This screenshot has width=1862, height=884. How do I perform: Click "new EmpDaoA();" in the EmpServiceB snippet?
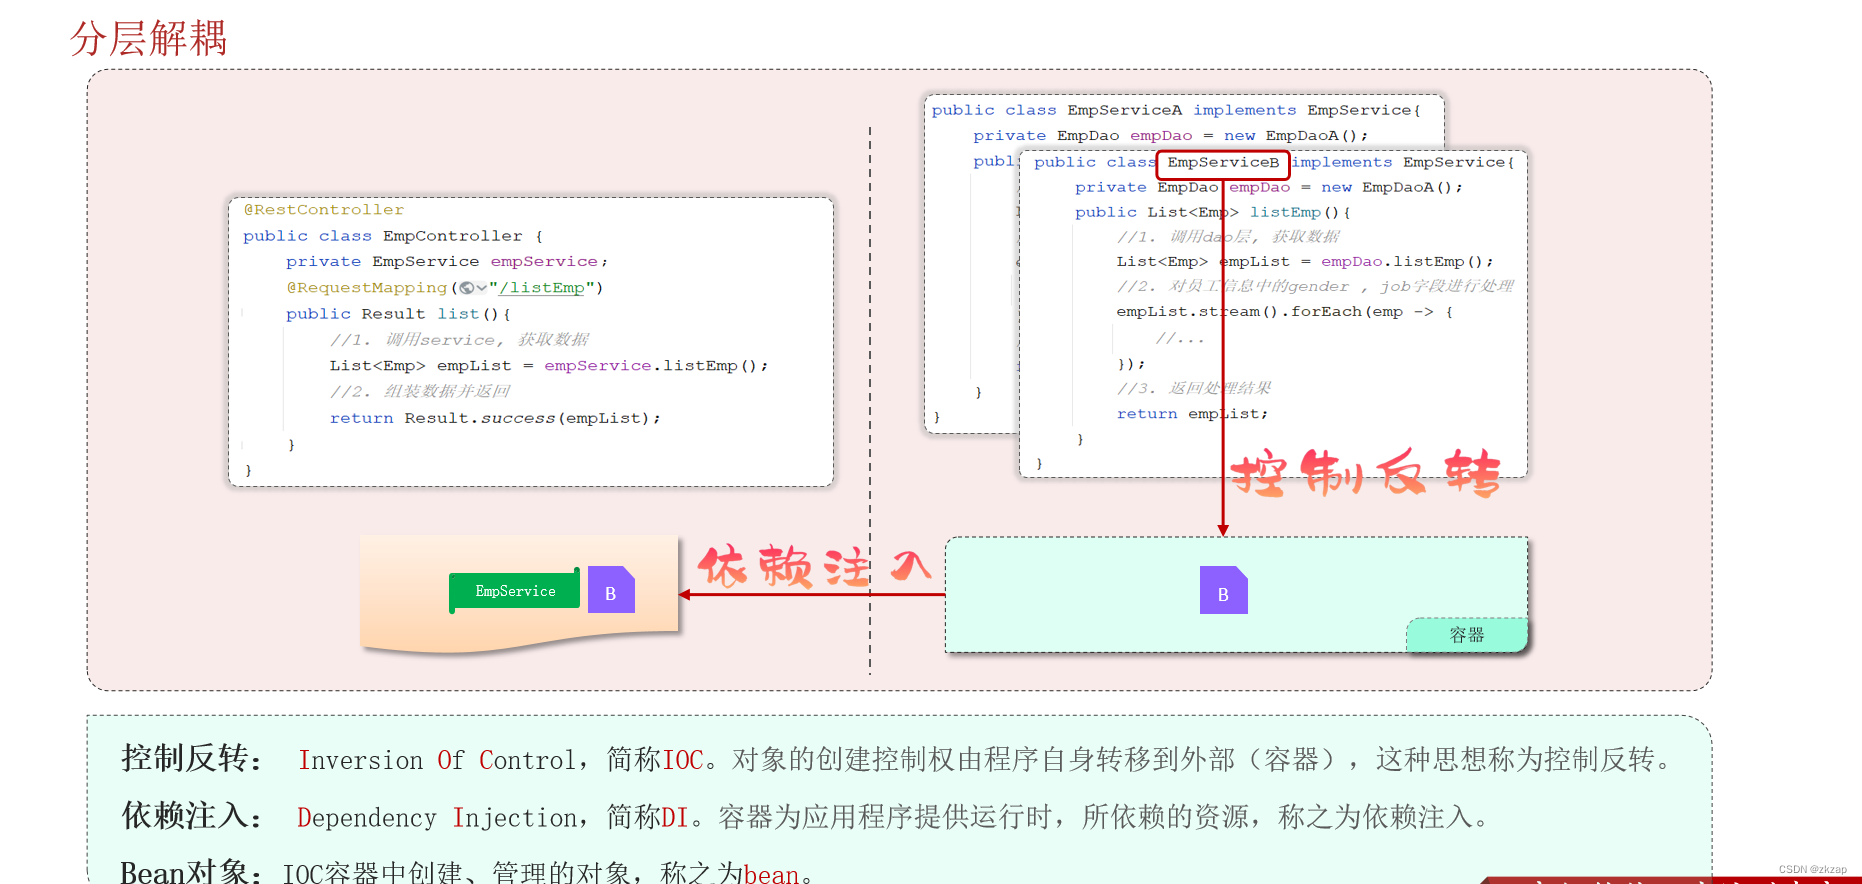[1392, 188]
